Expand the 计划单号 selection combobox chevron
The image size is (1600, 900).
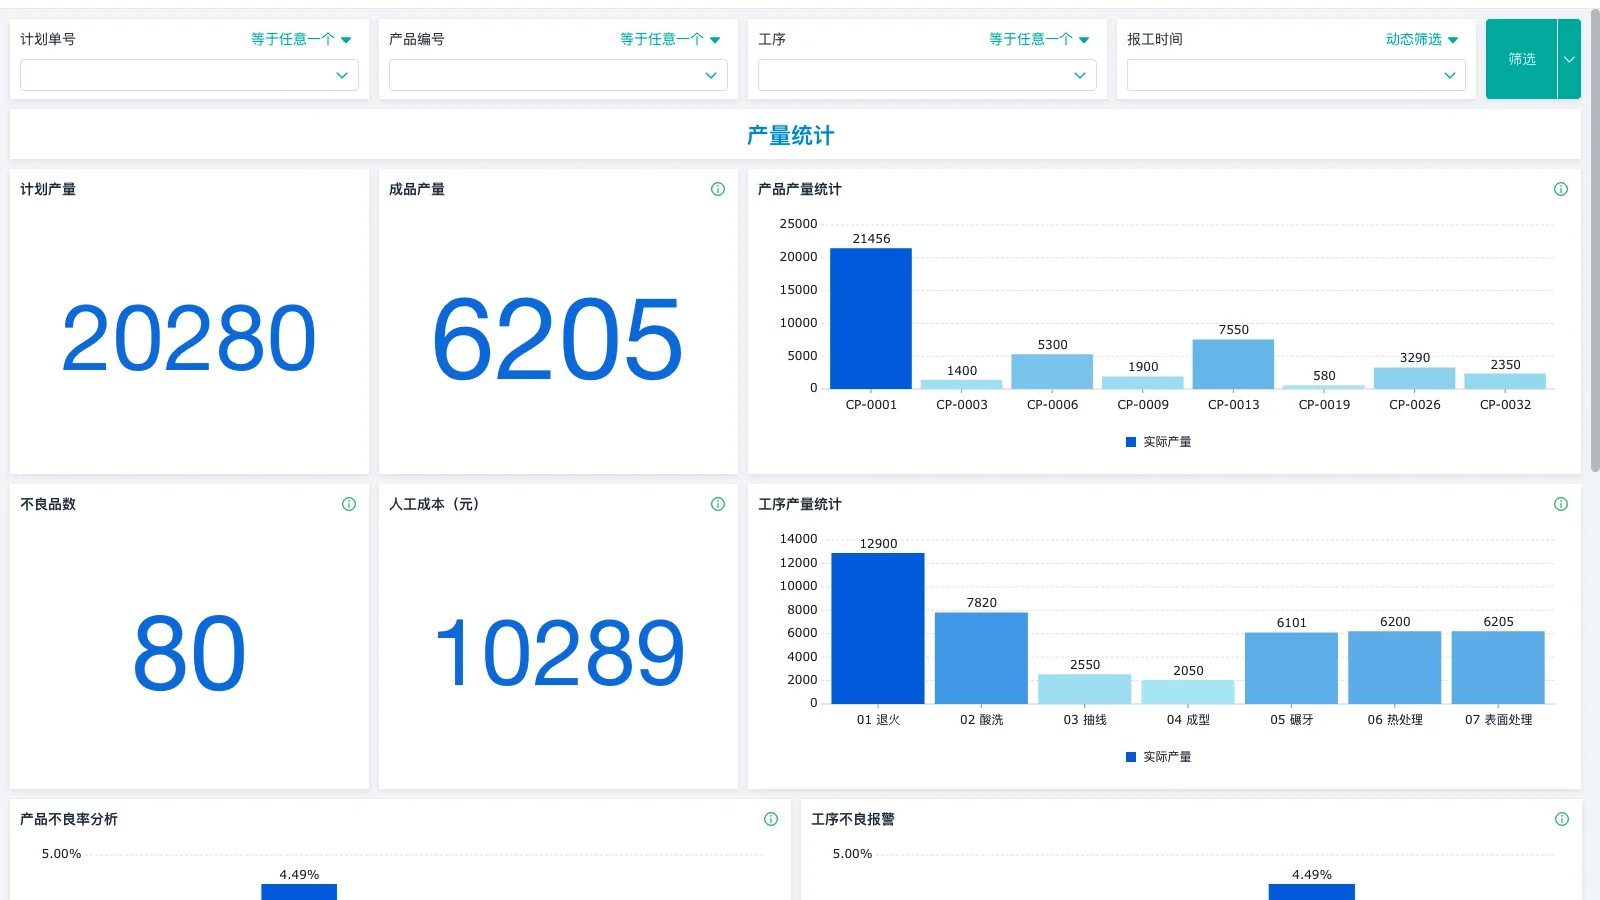[344, 75]
